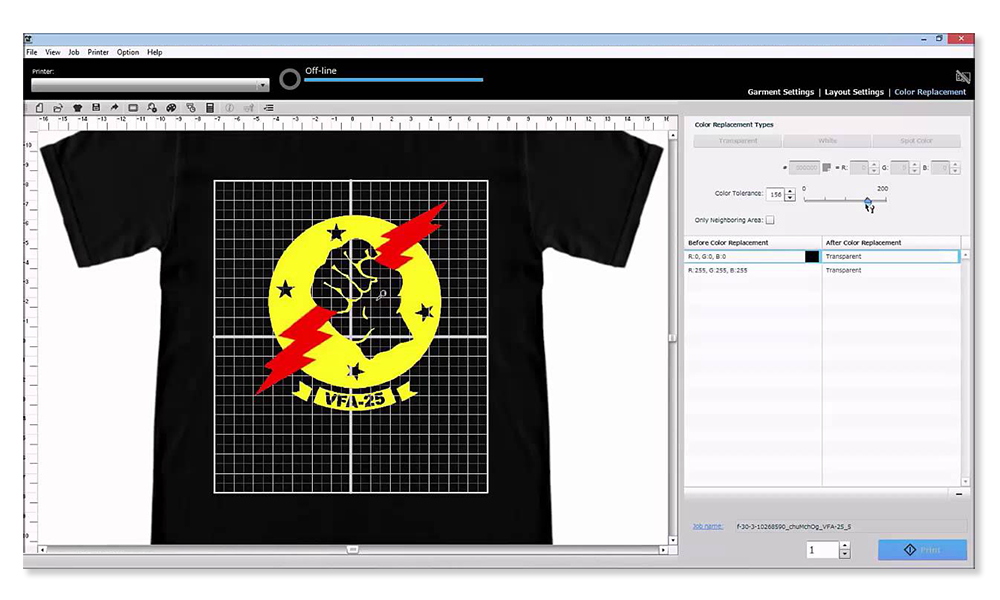Select the R:255, G:255, B:255 row
Viewport: 1000px width, 600px height.
[821, 270]
